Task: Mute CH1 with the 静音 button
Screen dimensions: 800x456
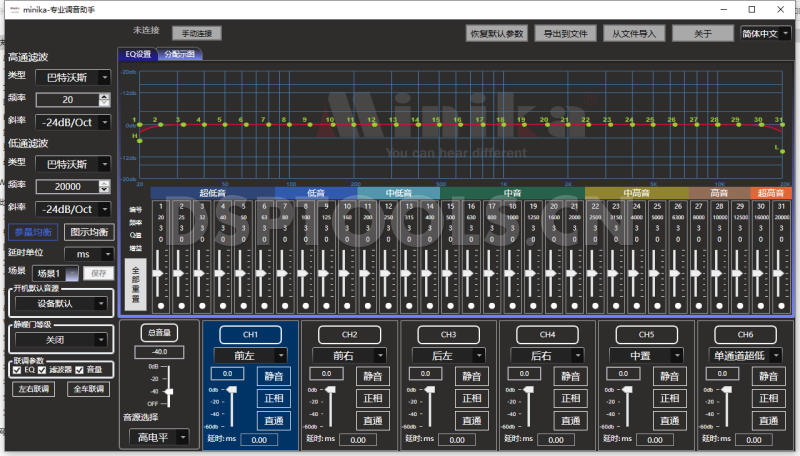Action: pos(273,376)
